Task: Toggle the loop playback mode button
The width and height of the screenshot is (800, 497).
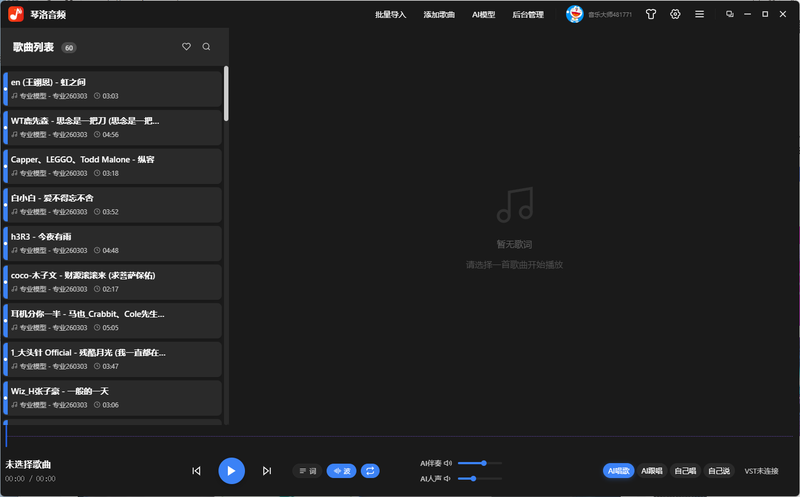Action: pyautogui.click(x=370, y=470)
